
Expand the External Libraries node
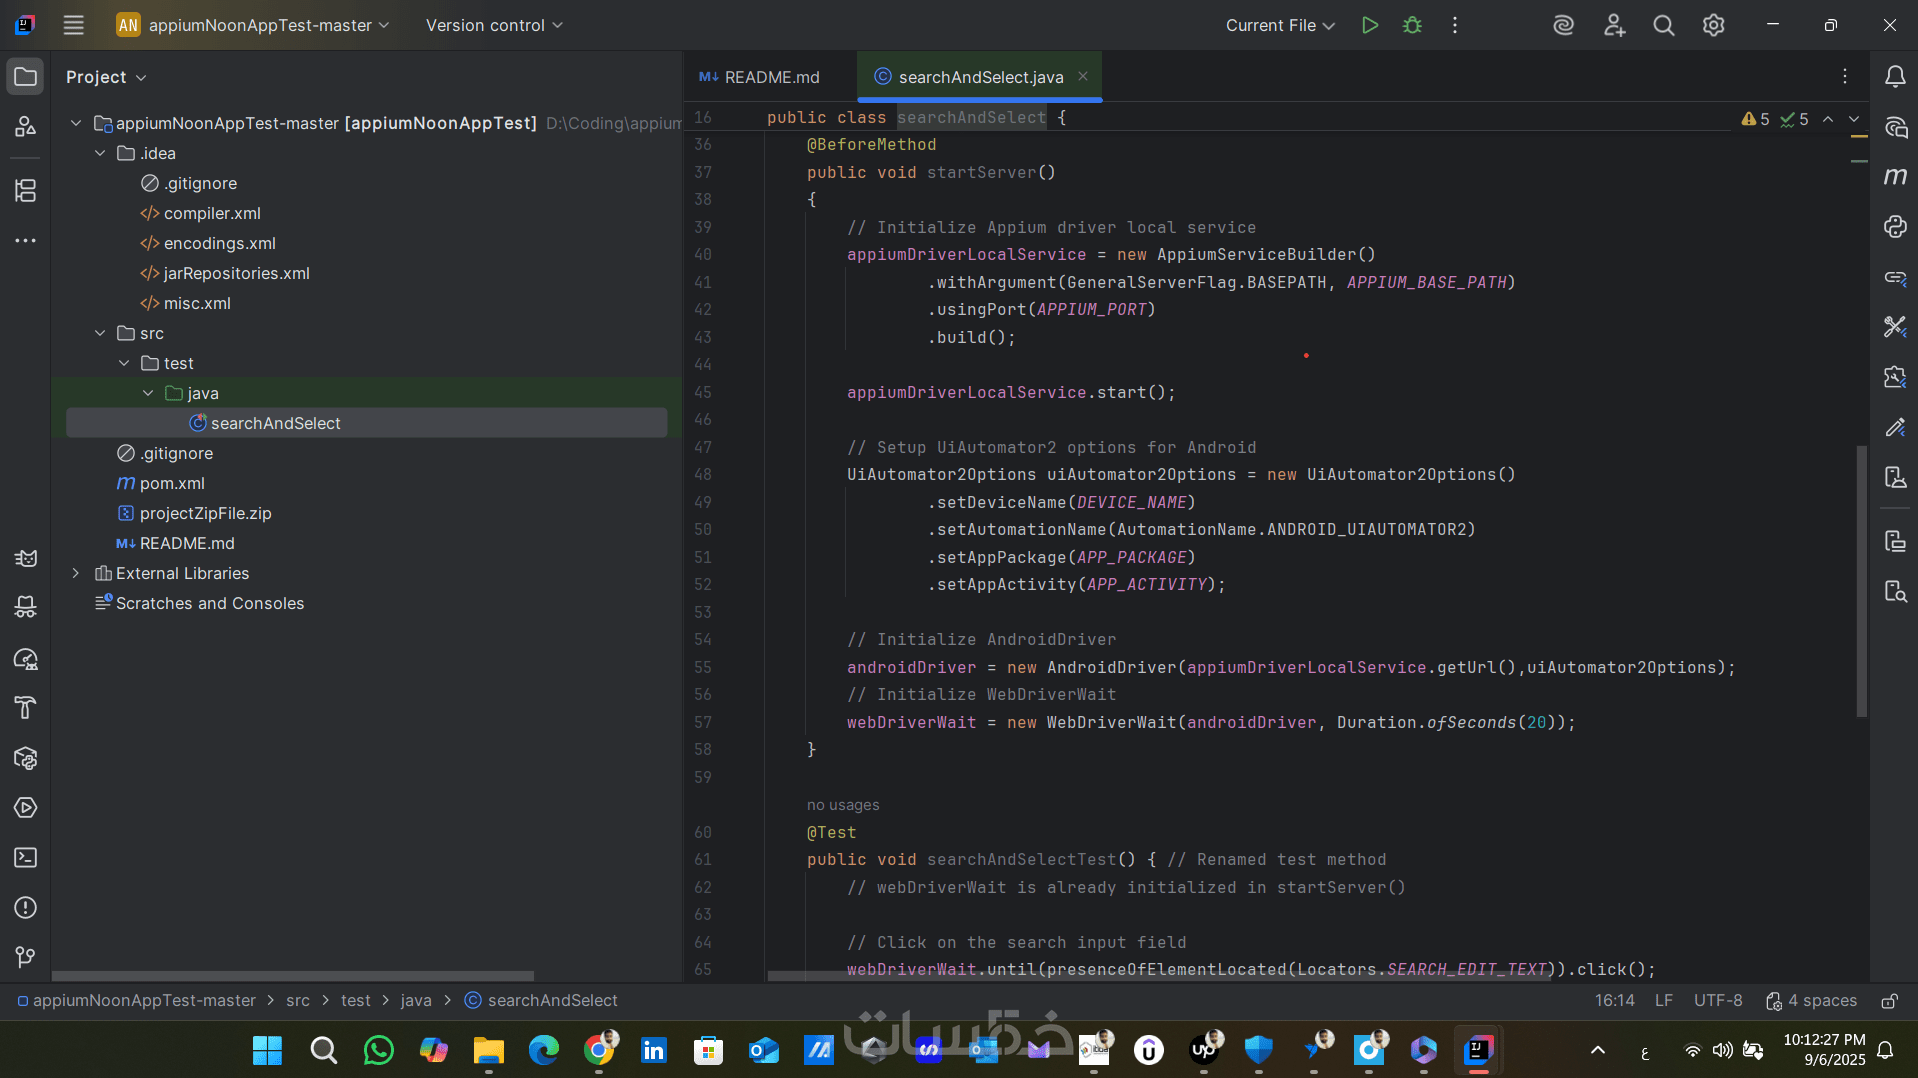[76, 573]
